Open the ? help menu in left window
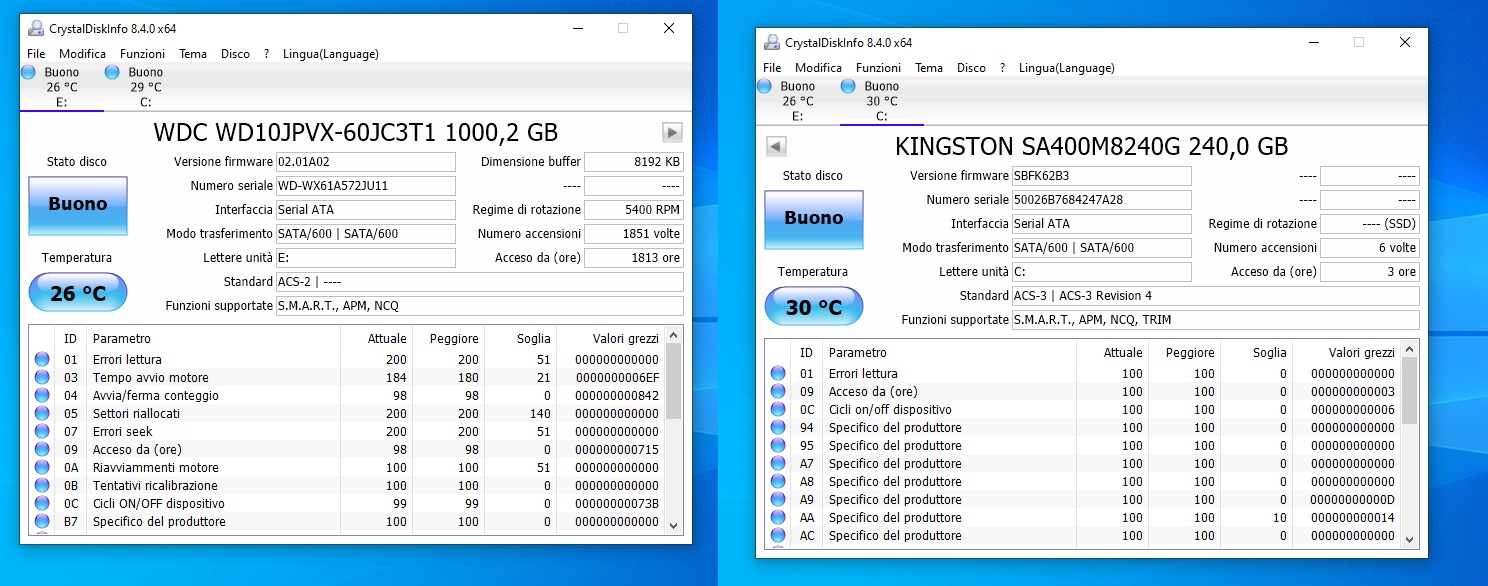The image size is (1488, 586). 266,54
